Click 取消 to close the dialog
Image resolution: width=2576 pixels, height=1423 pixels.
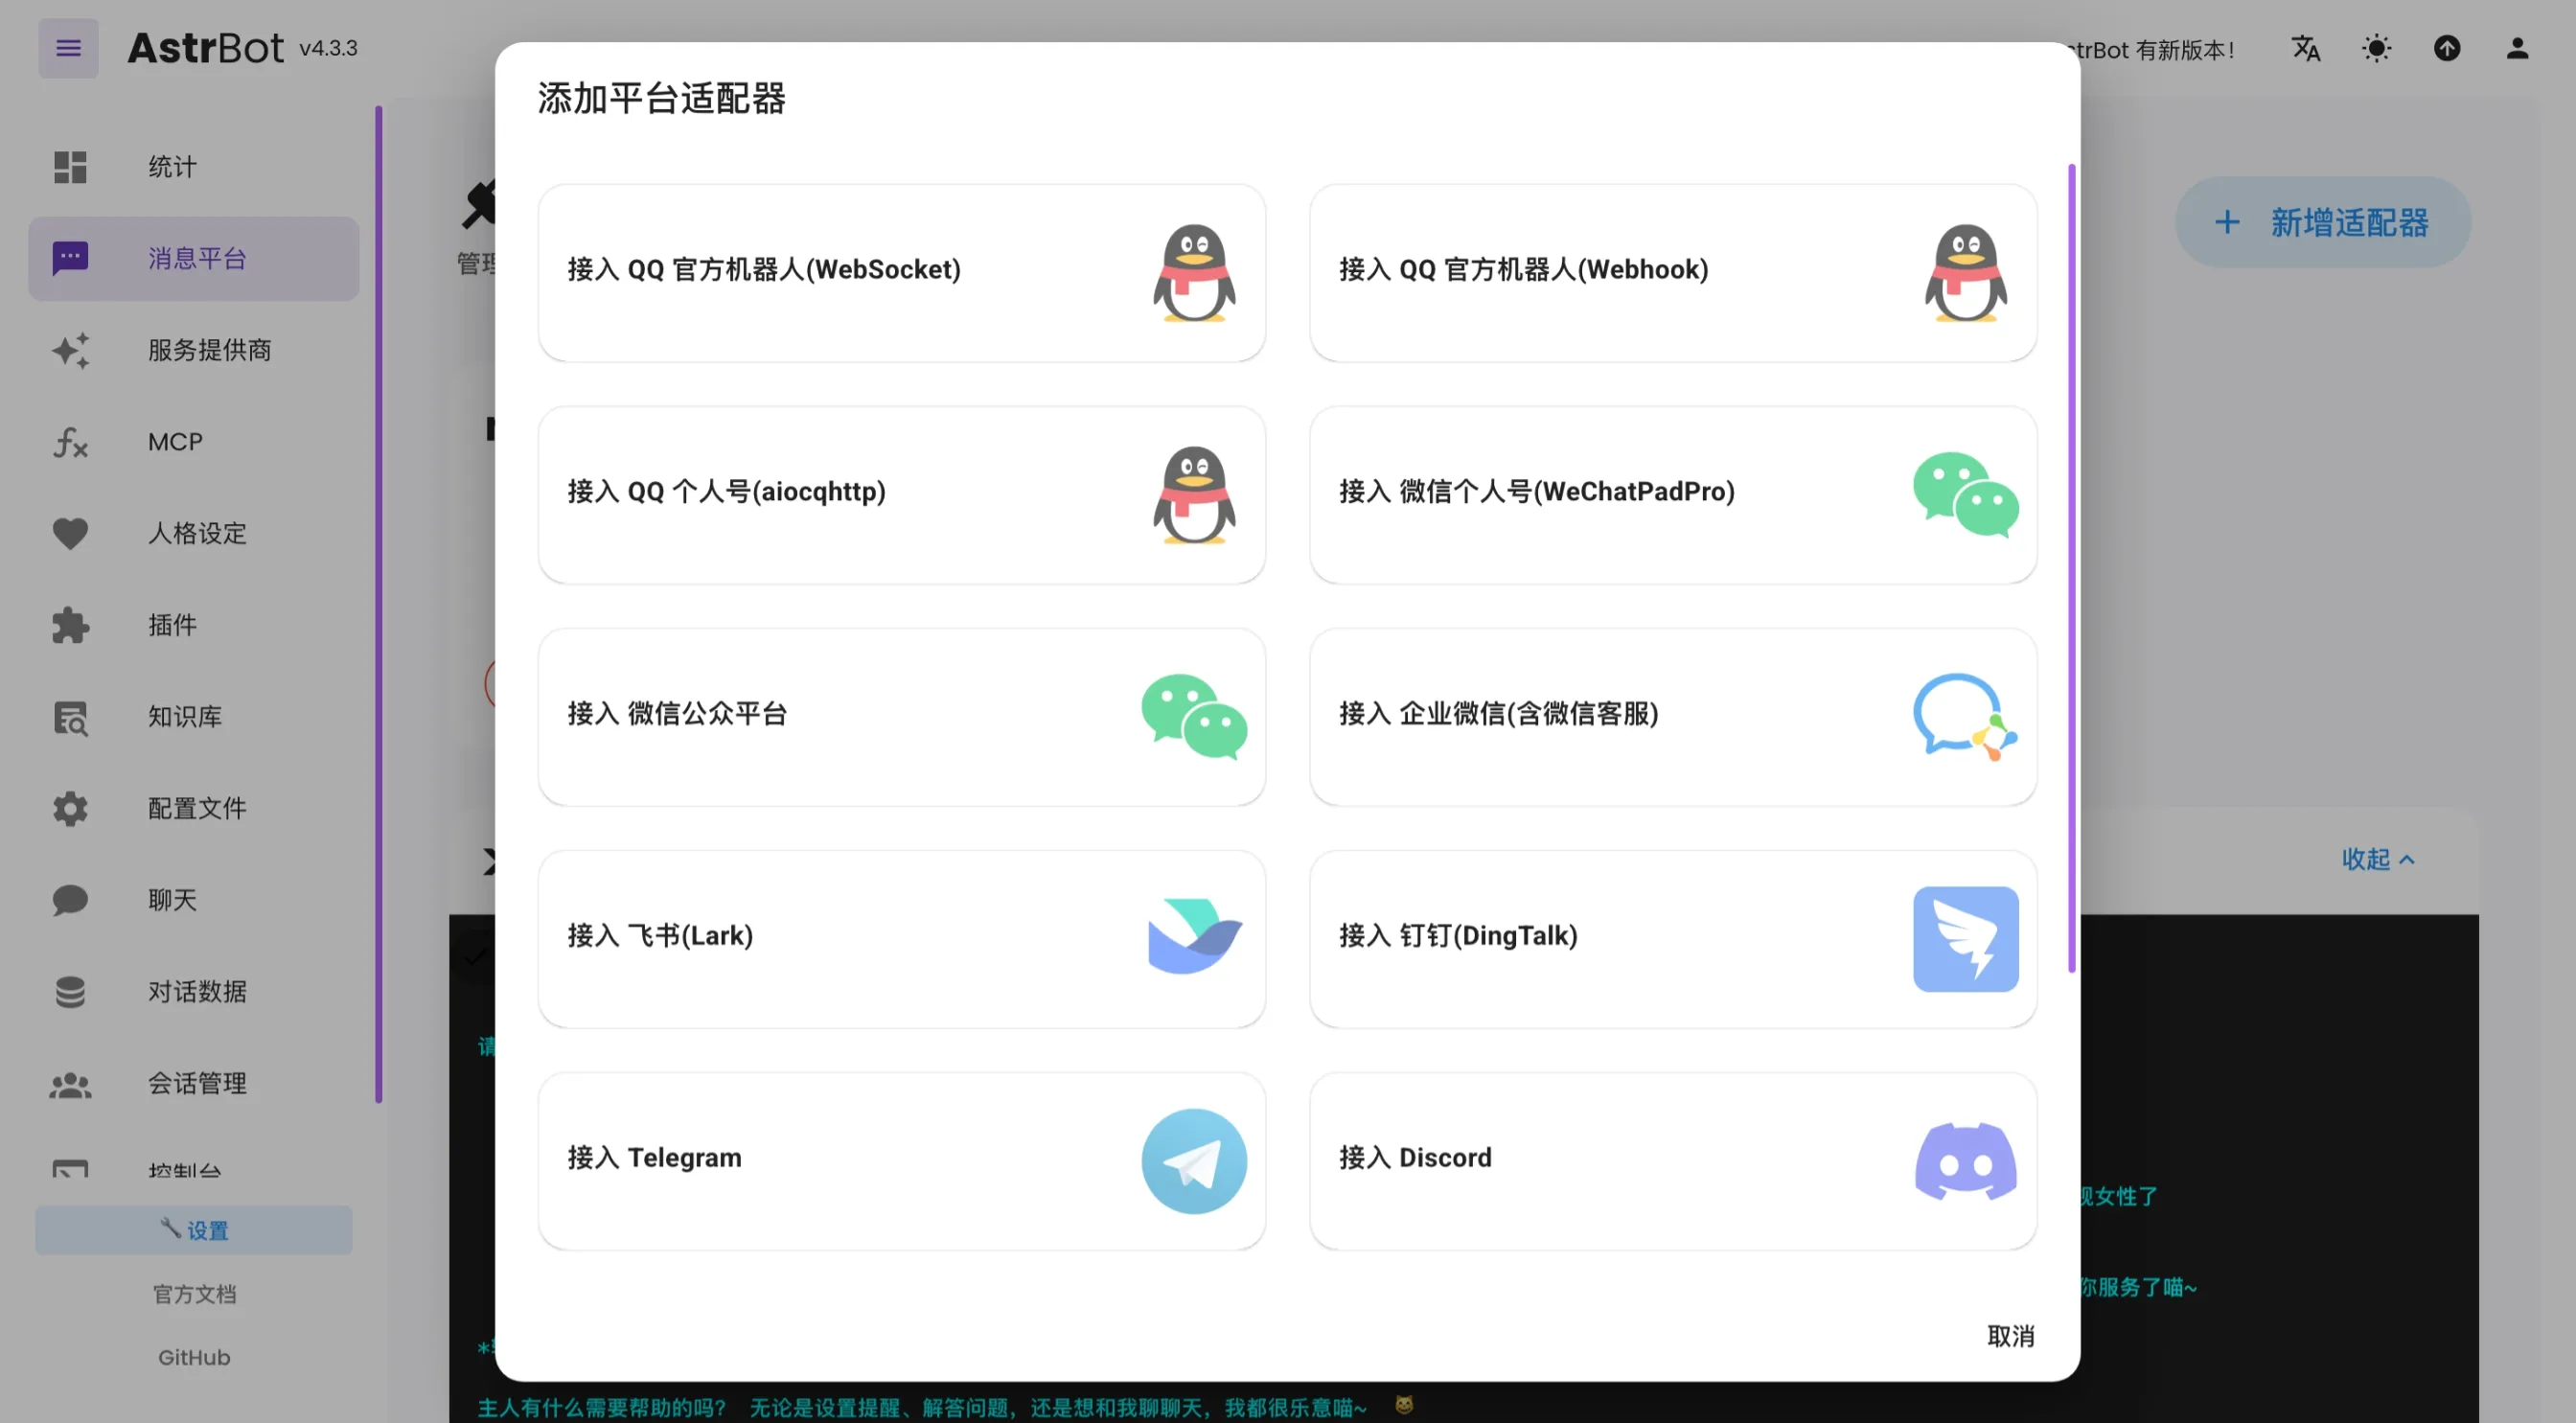coord(2010,1336)
